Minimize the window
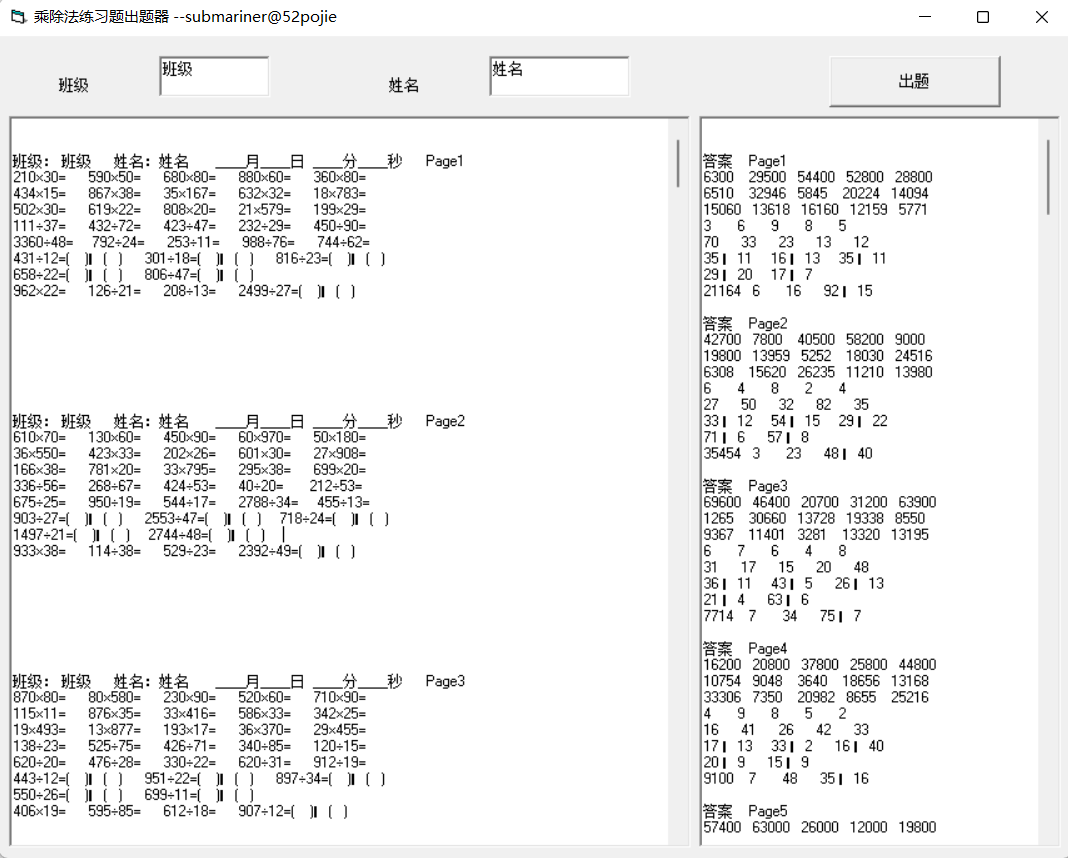1068x858 pixels. point(924,16)
